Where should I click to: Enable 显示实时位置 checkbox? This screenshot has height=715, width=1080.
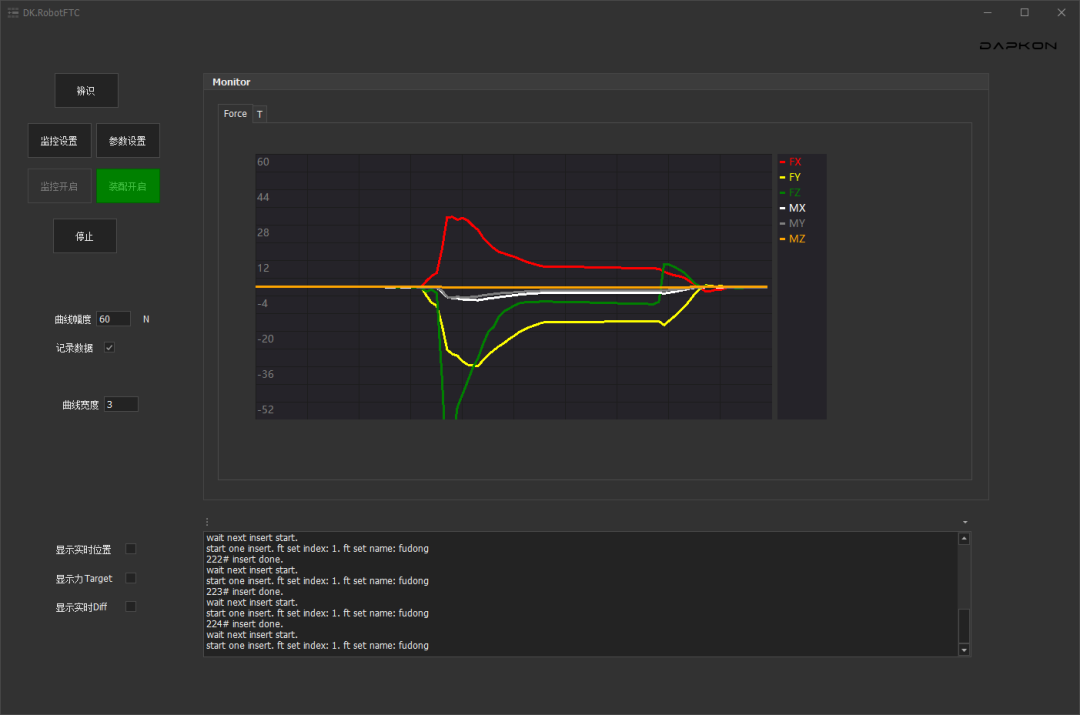point(131,549)
